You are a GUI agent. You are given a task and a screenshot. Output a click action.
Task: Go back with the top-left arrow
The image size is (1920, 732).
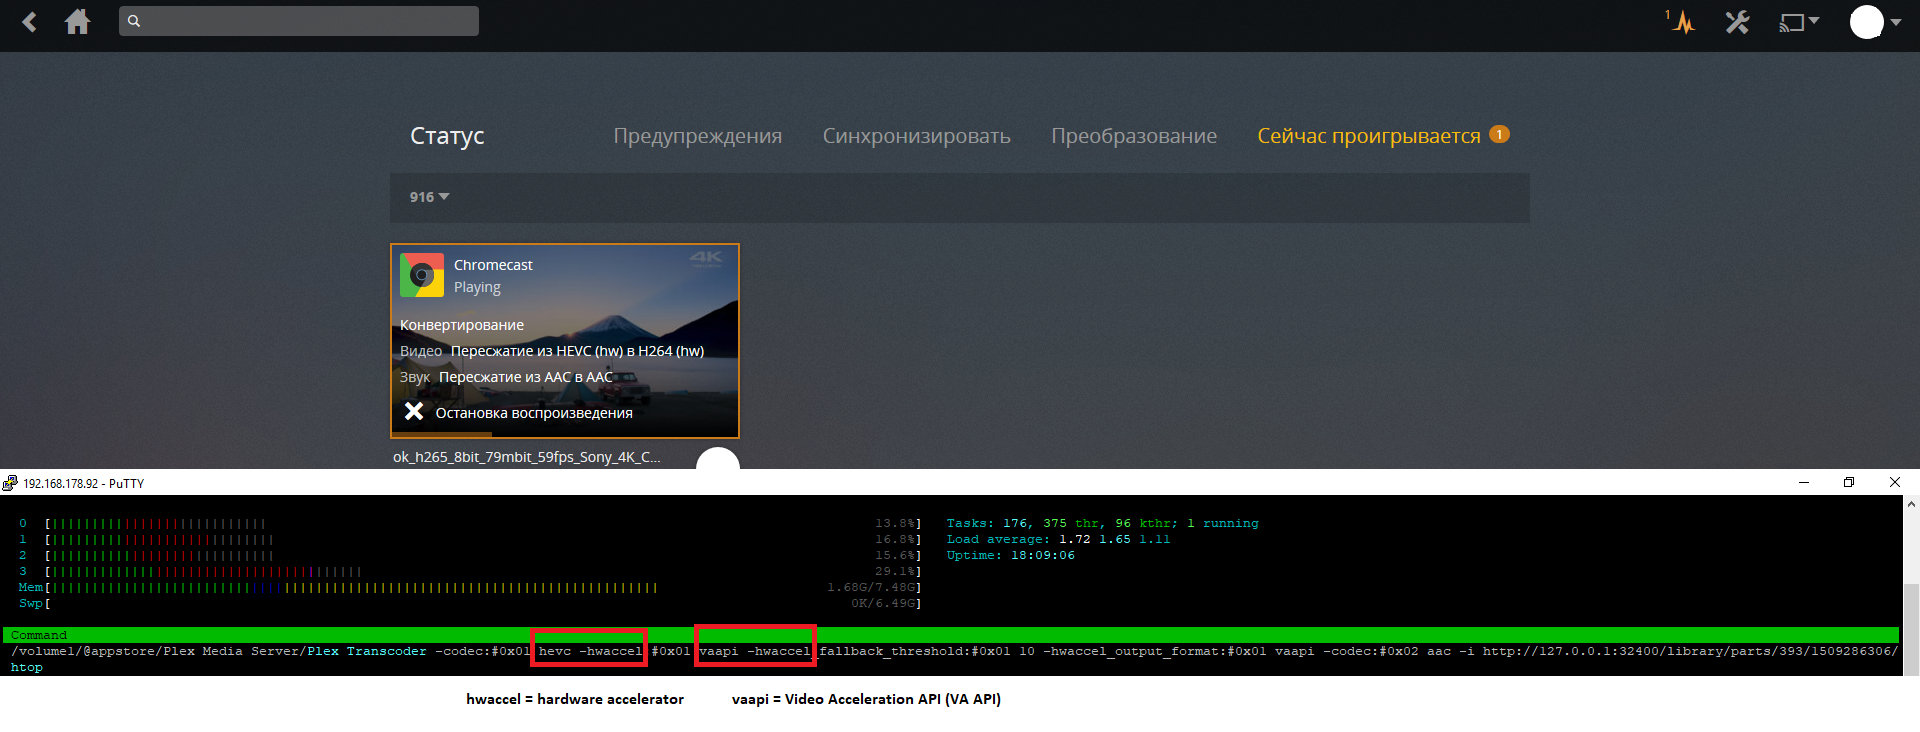coord(30,22)
